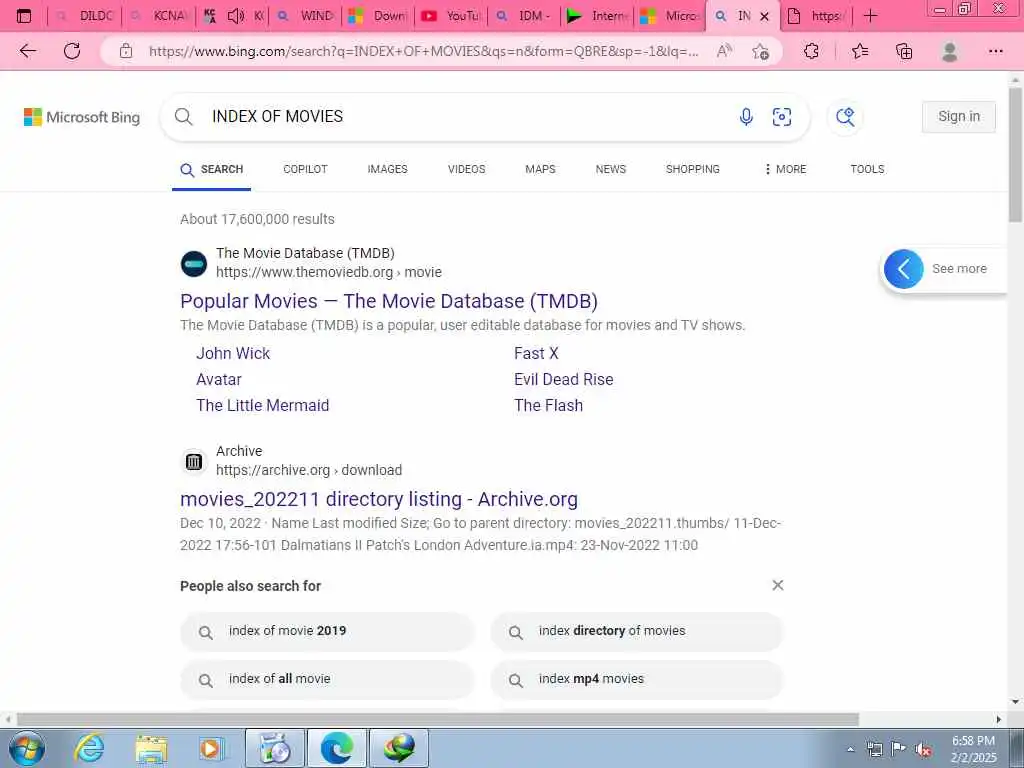This screenshot has width=1024, height=768.
Task: Open The Flash sitelink
Action: click(548, 406)
